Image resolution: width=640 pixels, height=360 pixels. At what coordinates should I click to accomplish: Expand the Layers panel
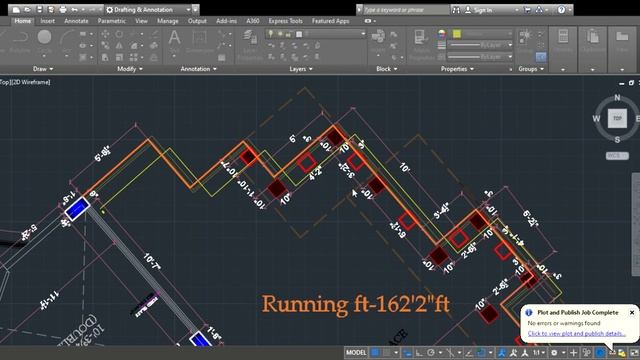(x=301, y=69)
